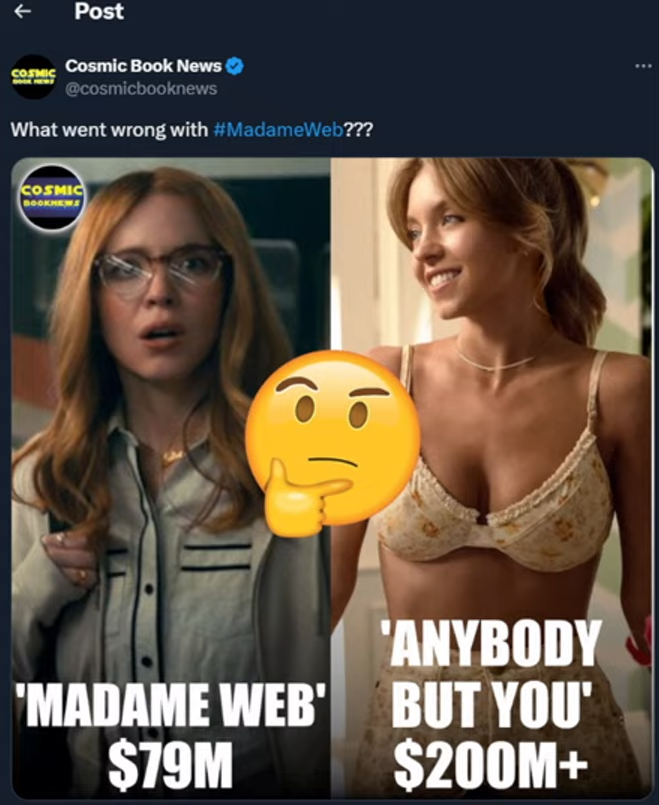The height and width of the screenshot is (805, 659).
Task: Open the Cosmic Book News profile avatar
Action: 34,76
